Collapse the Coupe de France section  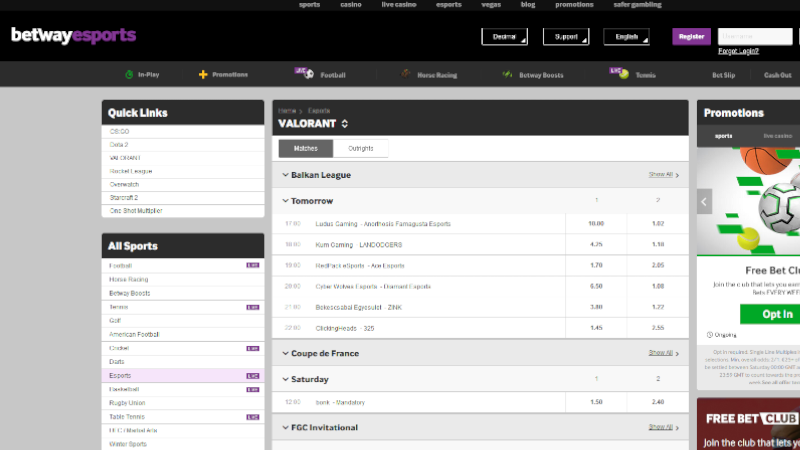click(285, 353)
